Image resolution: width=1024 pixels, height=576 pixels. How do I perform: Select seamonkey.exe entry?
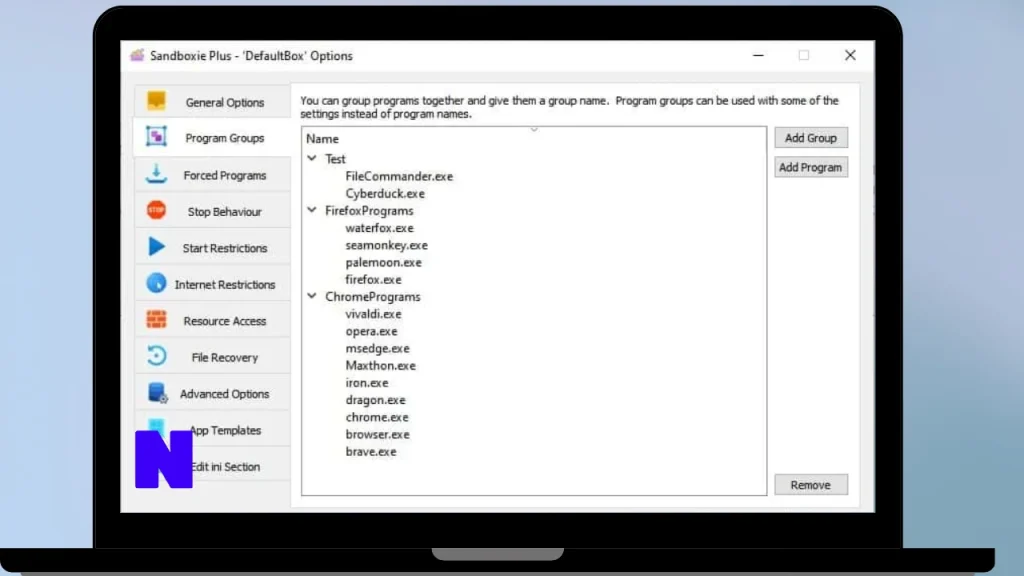pos(387,245)
